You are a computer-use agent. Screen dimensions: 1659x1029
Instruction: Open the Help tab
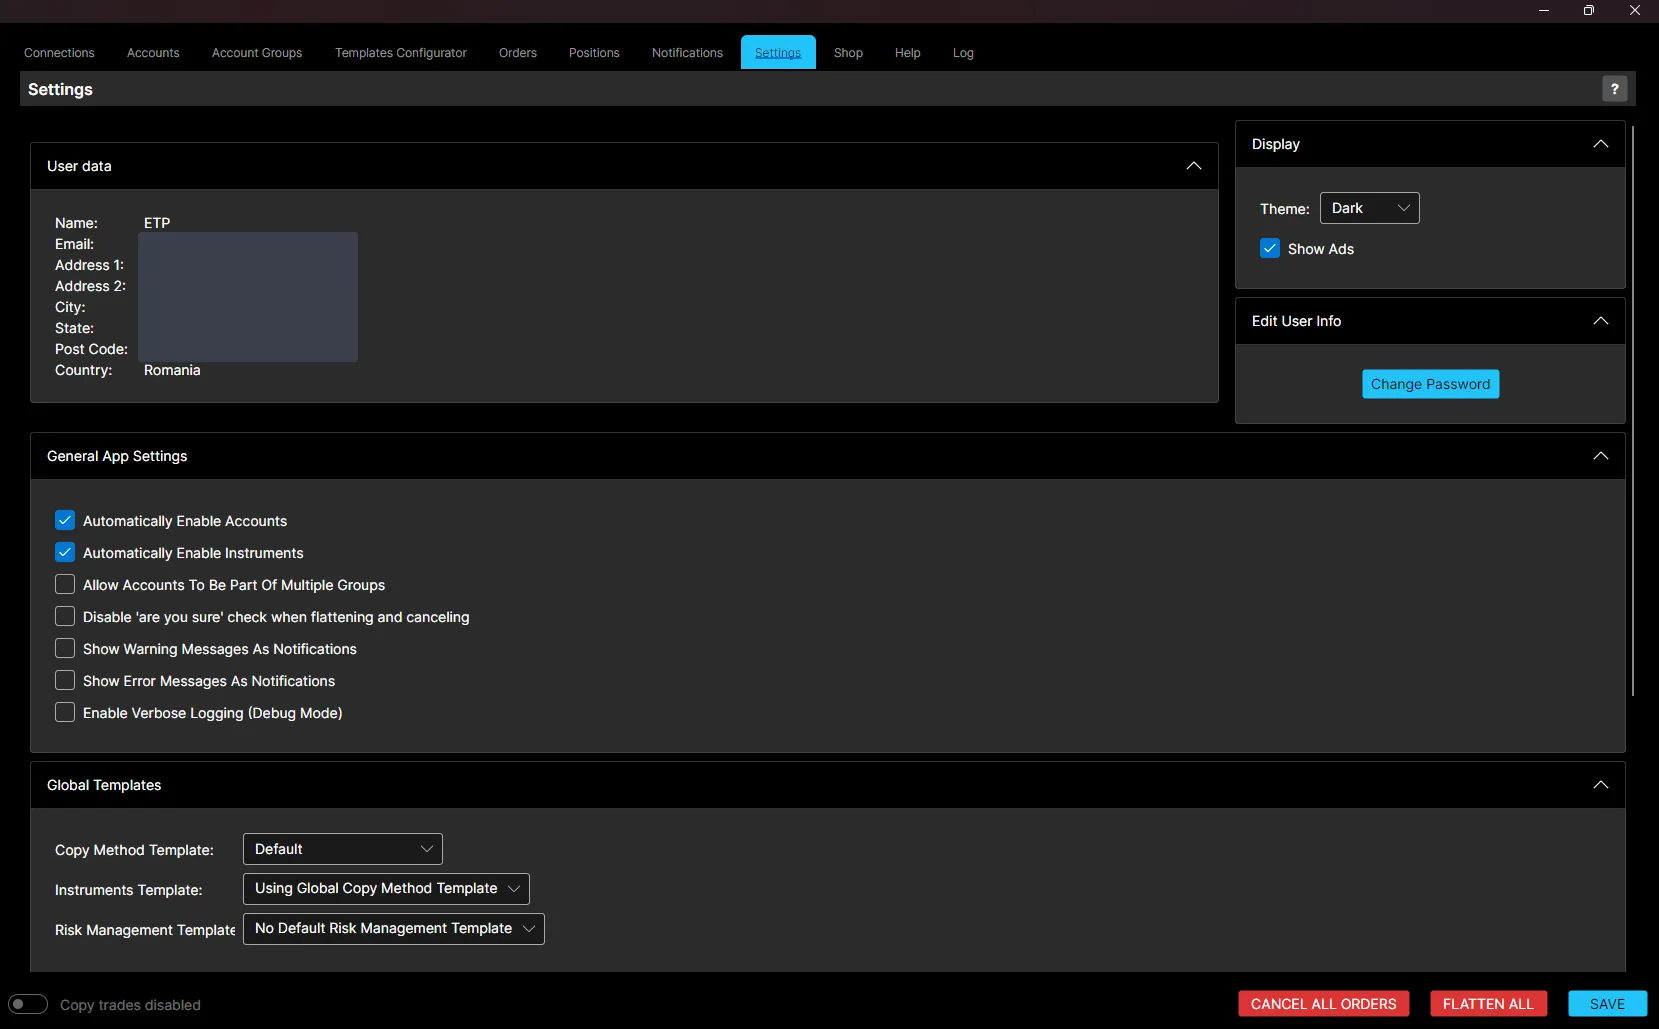click(908, 53)
